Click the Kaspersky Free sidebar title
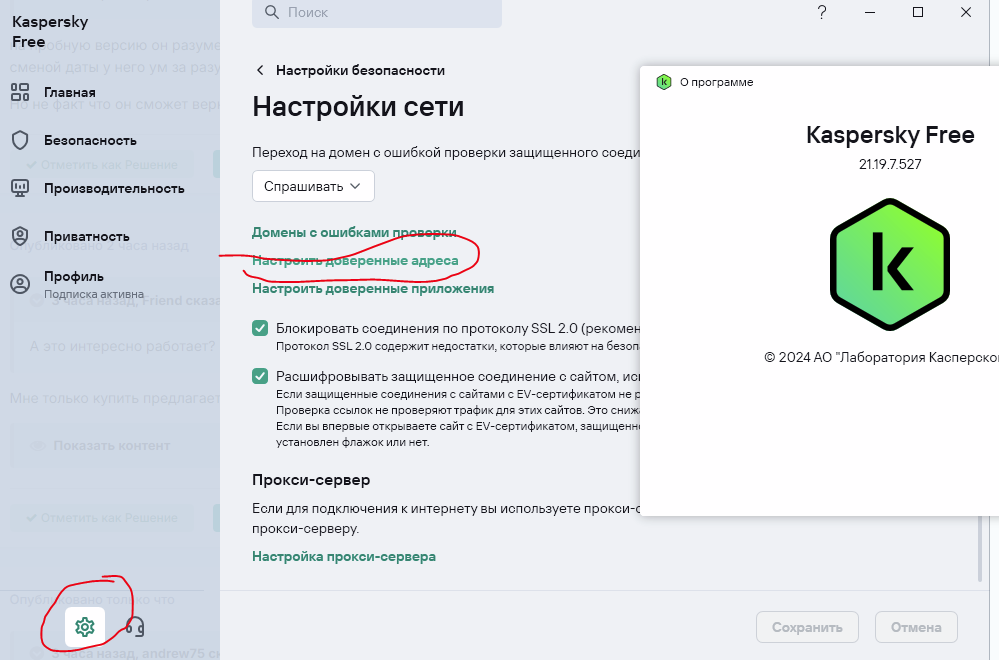The height and width of the screenshot is (660, 999). coord(50,32)
